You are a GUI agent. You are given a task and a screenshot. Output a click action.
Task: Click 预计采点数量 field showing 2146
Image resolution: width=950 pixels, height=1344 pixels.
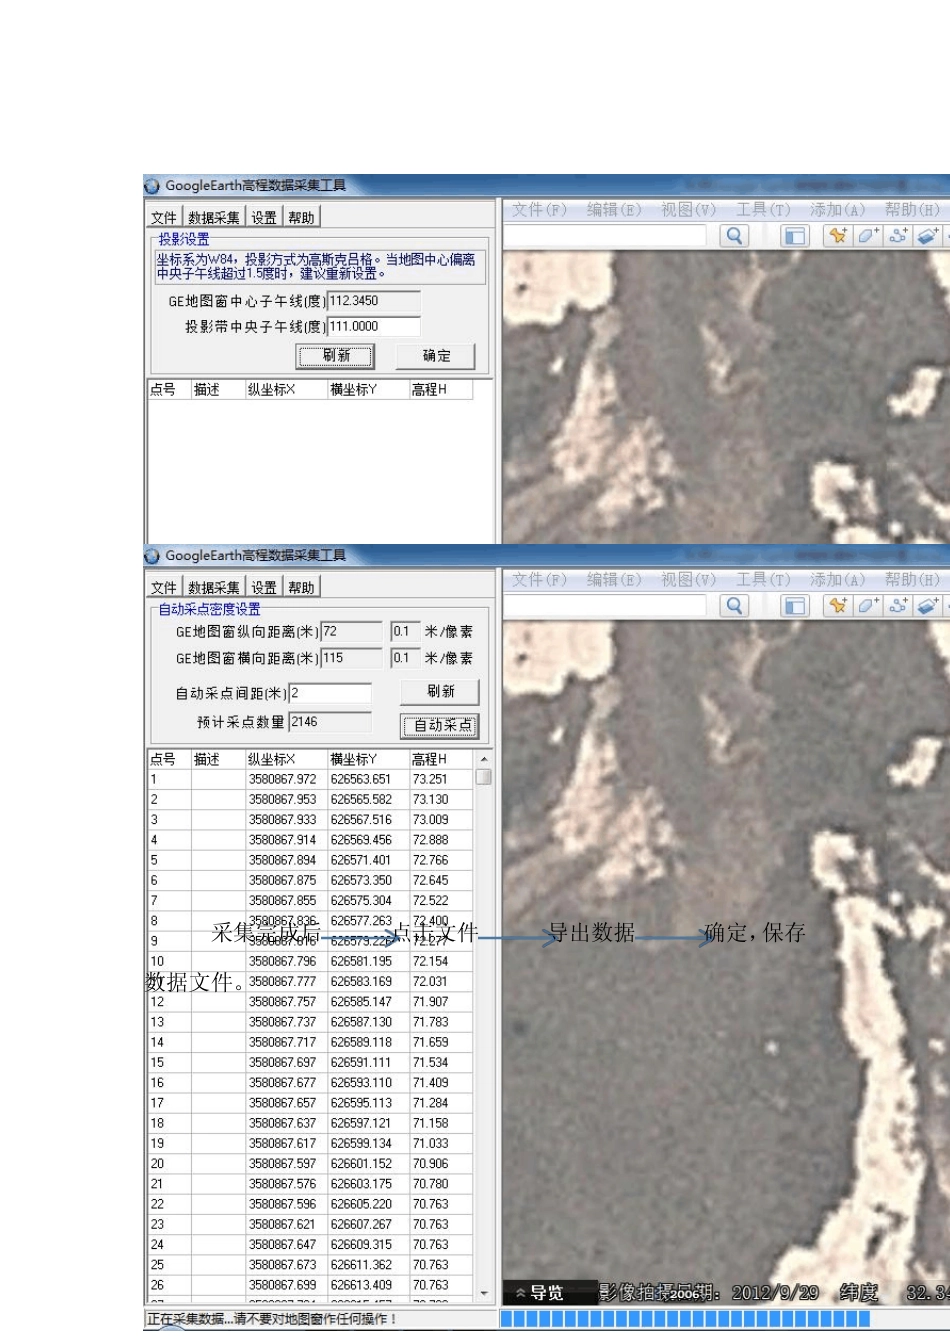coord(331,722)
